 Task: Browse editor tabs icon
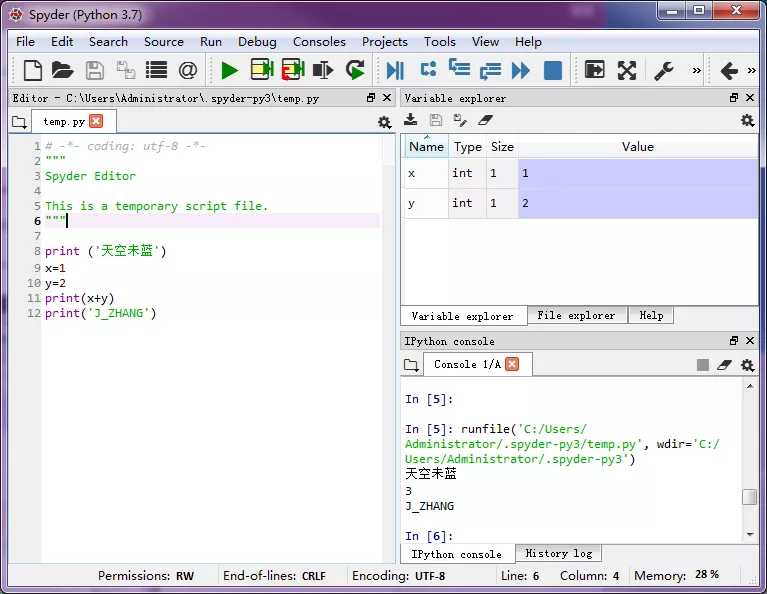[20, 122]
